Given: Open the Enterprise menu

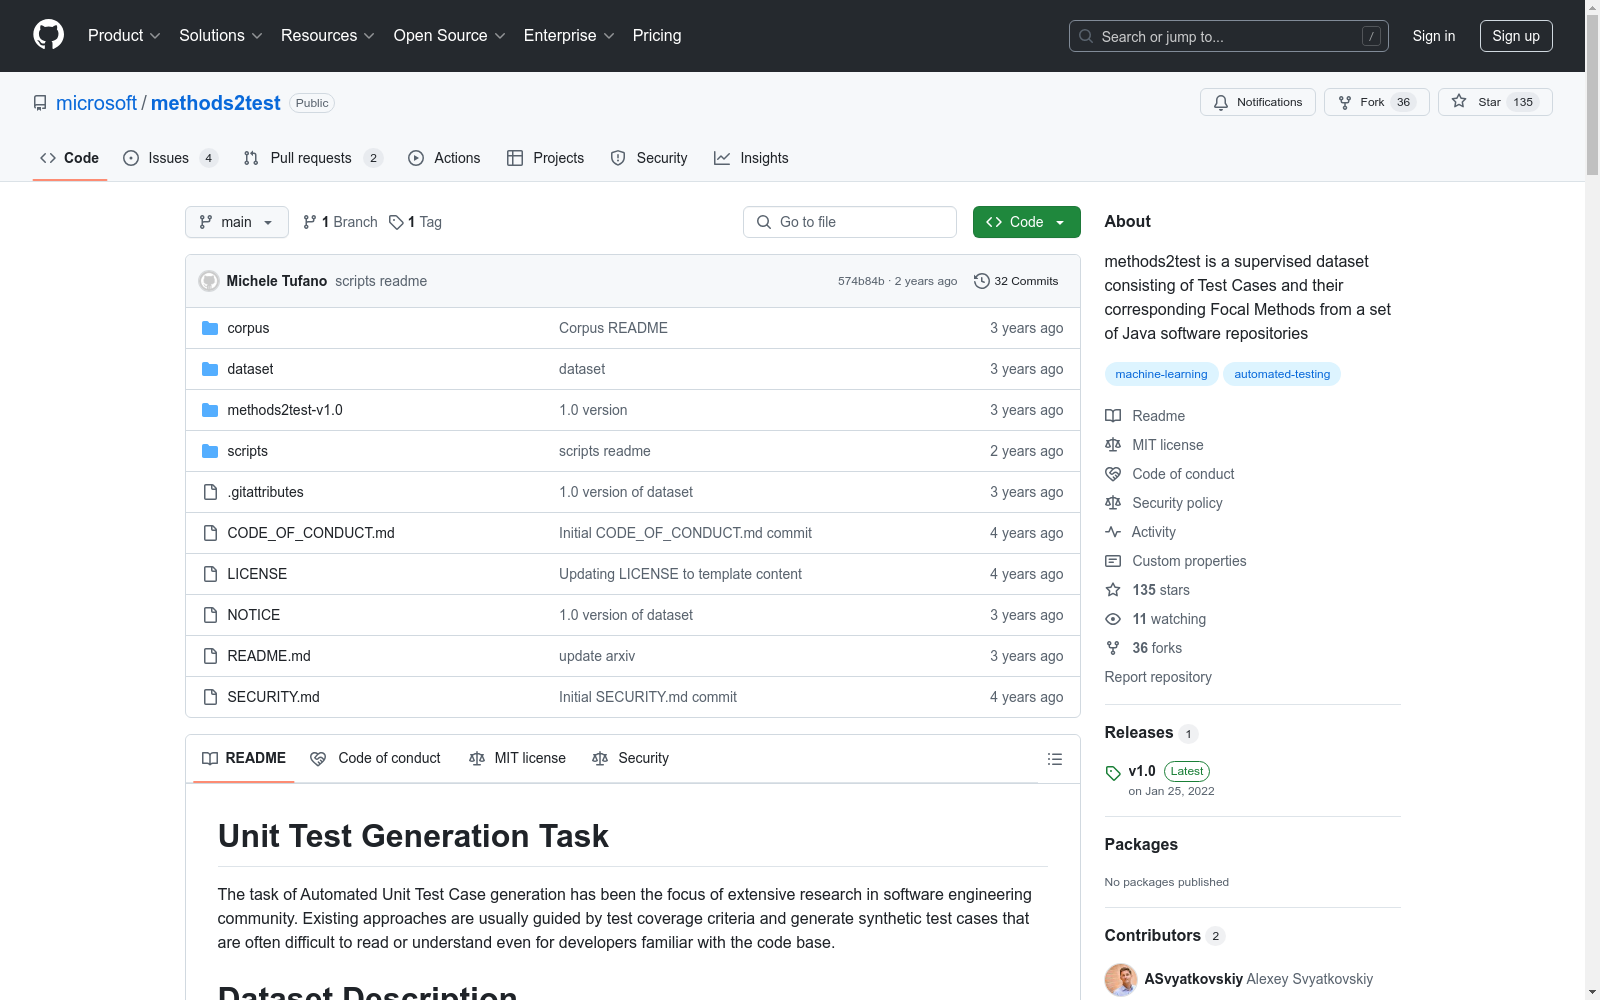Looking at the screenshot, I should point(569,35).
